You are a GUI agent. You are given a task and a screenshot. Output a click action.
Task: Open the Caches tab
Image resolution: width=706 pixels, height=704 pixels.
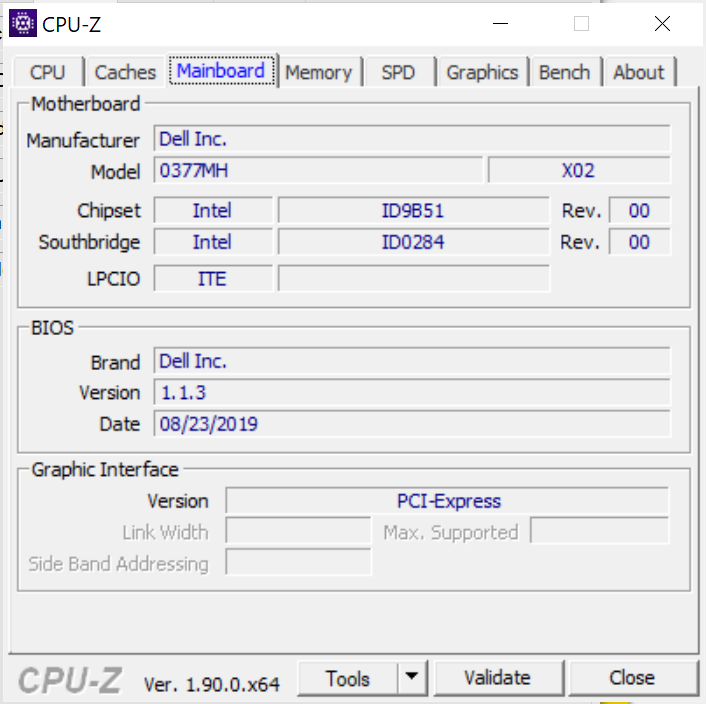[125, 72]
